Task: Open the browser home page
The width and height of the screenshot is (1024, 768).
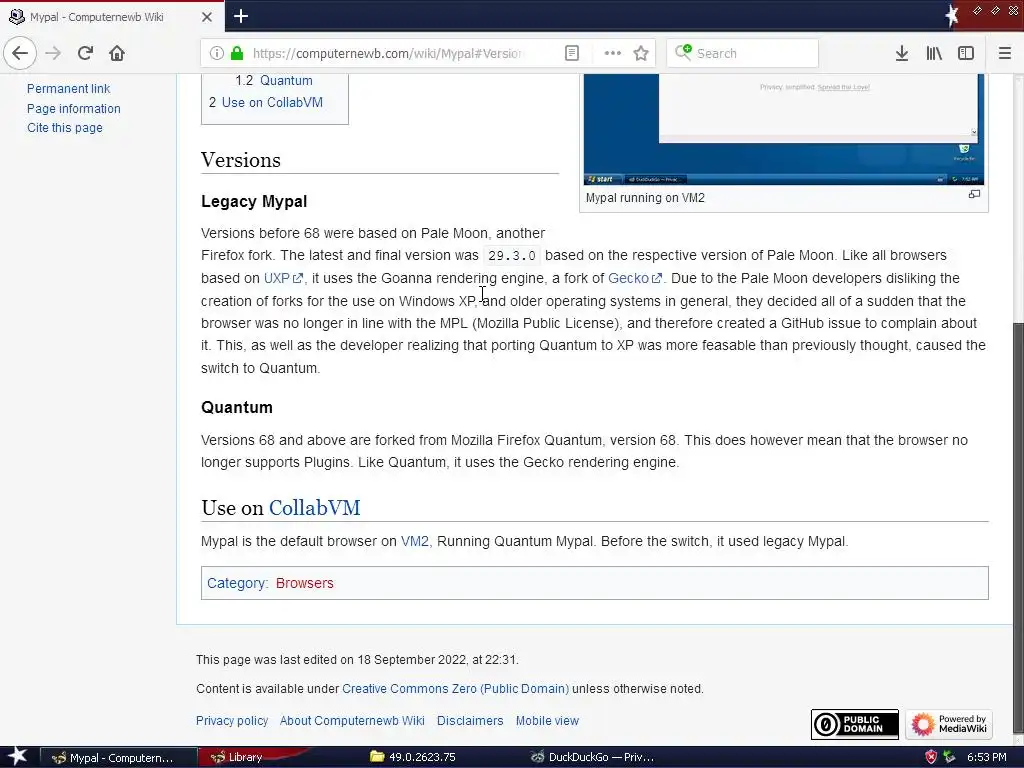Action: pyautogui.click(x=117, y=53)
